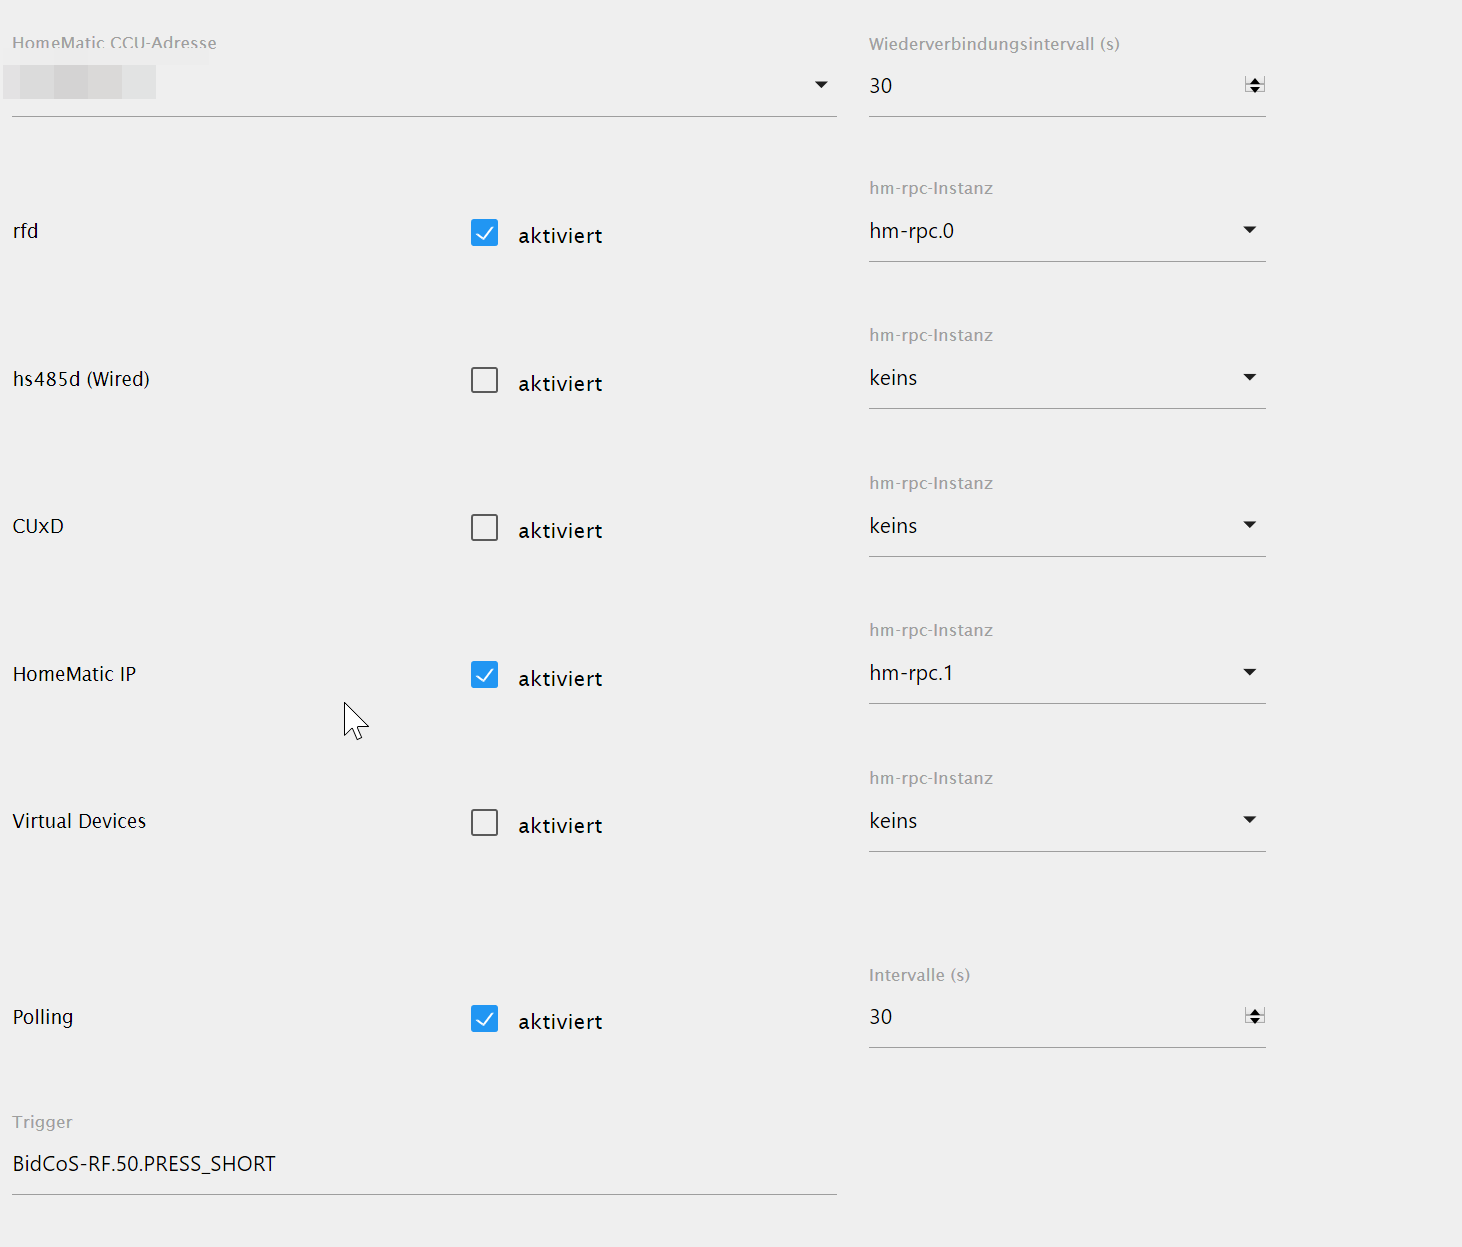Click the Trigger input field
The height and width of the screenshot is (1247, 1462).
click(x=424, y=1164)
